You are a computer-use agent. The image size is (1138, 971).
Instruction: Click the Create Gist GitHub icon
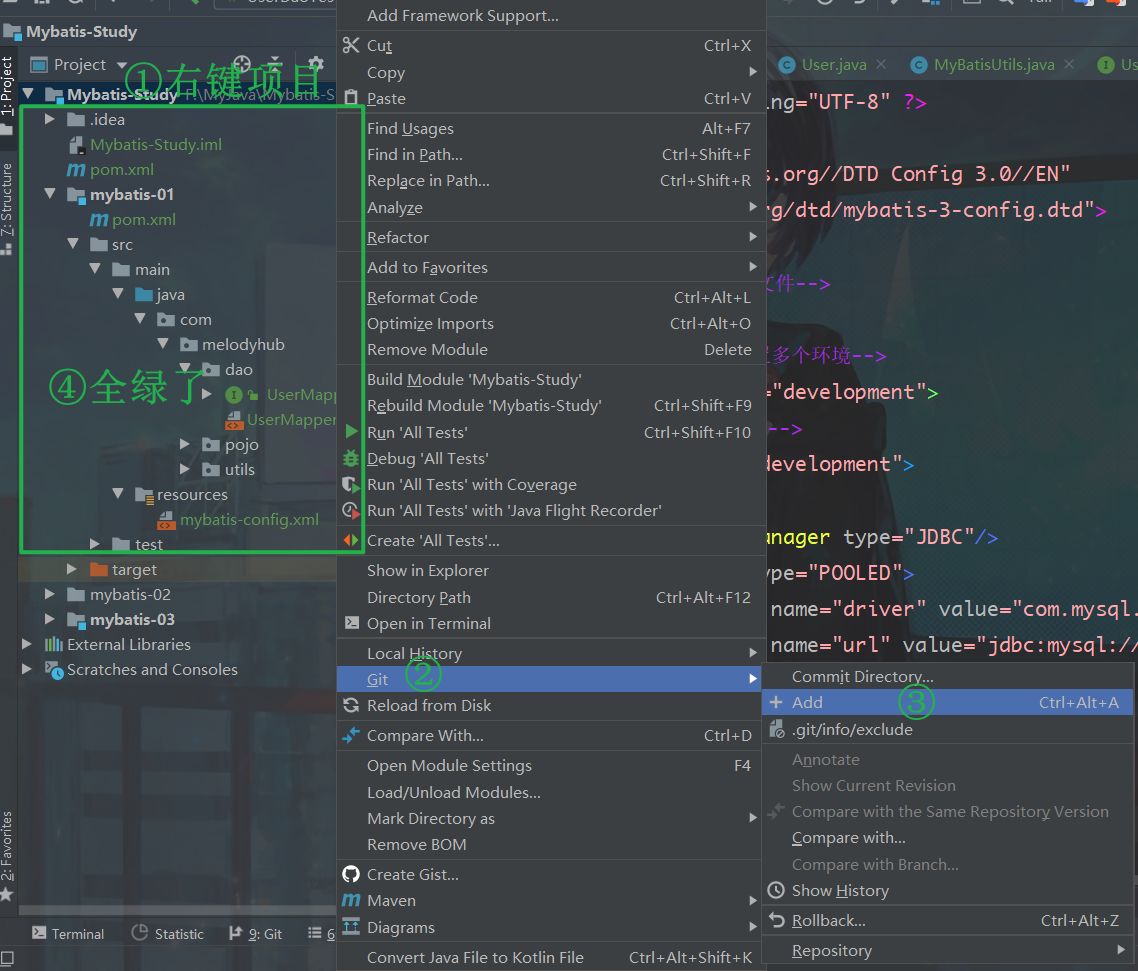(351, 874)
